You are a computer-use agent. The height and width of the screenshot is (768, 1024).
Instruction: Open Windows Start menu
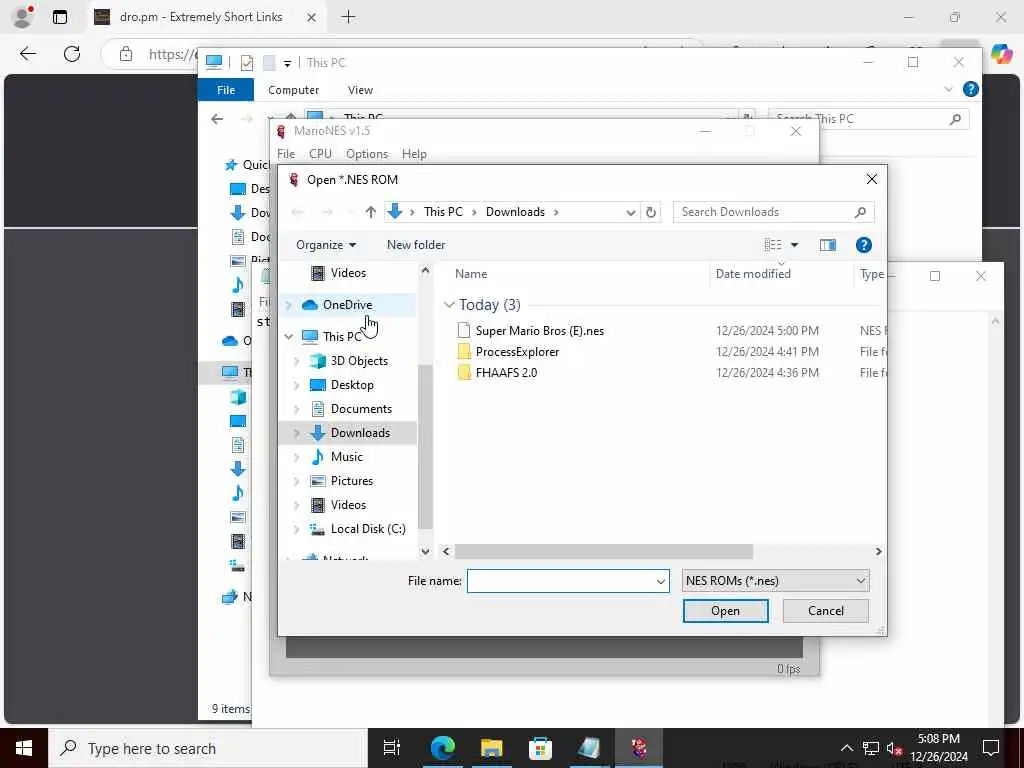click(x=24, y=748)
